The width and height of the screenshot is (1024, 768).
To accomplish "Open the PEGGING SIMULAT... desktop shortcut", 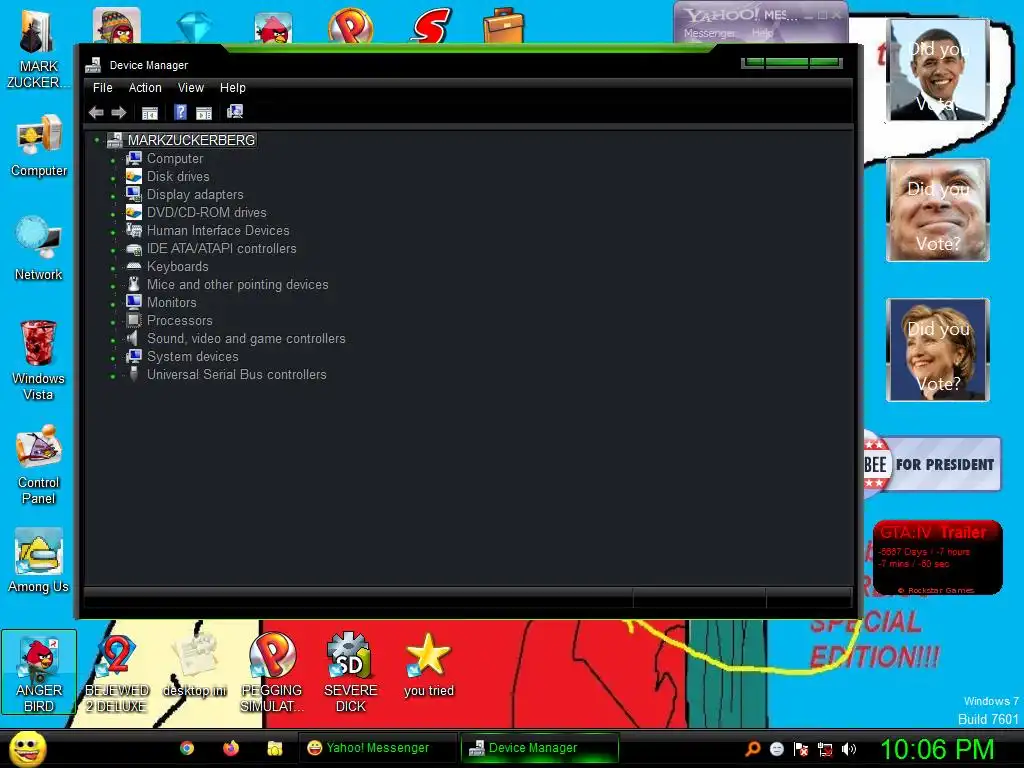I will [x=272, y=673].
